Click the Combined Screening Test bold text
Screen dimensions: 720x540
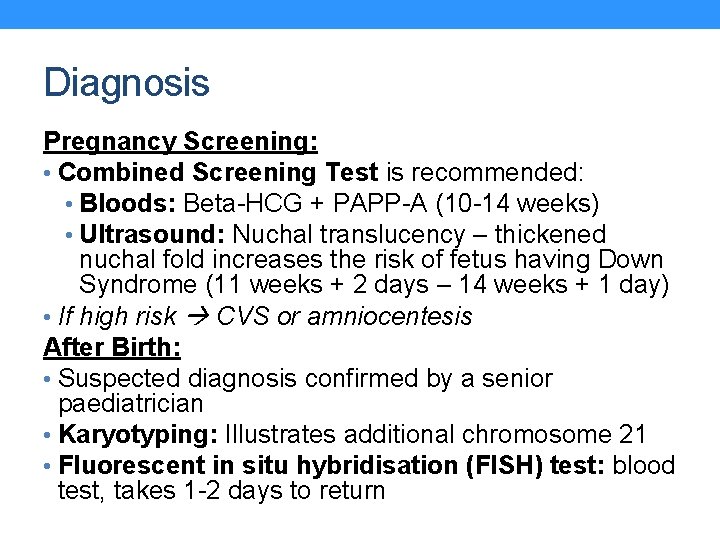219,172
